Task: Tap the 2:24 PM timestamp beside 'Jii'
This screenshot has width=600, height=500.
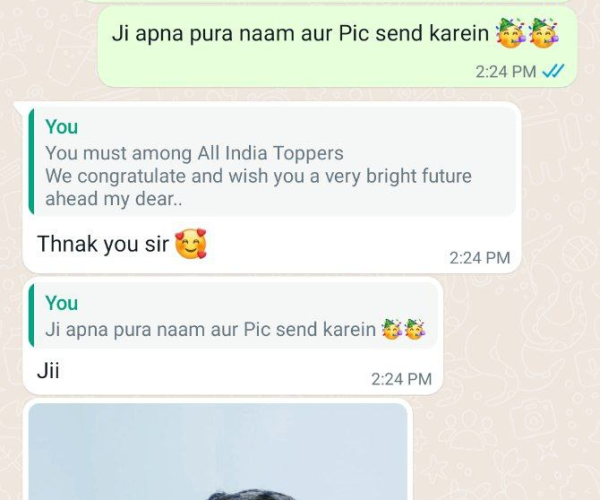Action: 401,379
